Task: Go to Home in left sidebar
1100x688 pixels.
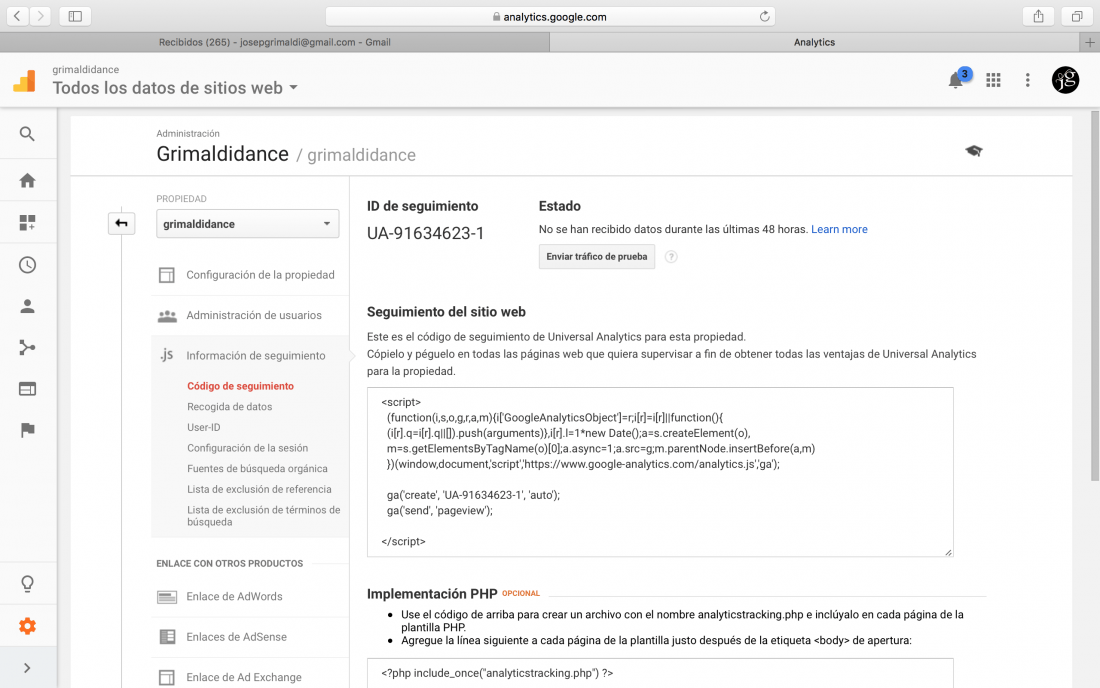Action: click(x=27, y=181)
